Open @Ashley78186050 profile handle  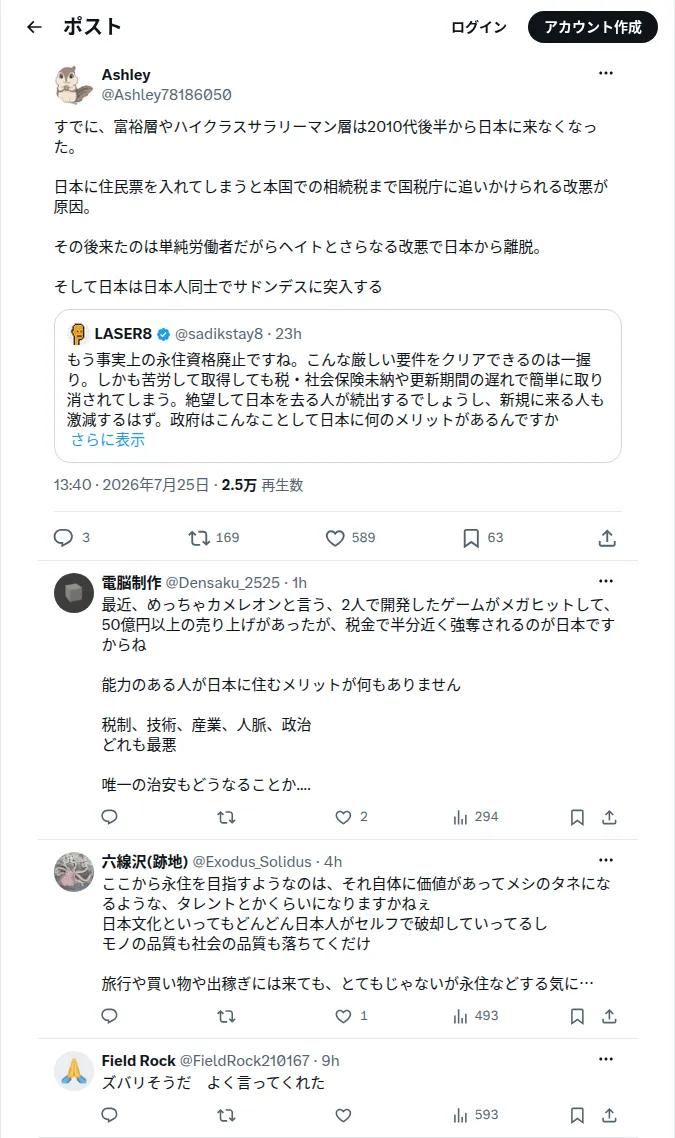[x=167, y=94]
